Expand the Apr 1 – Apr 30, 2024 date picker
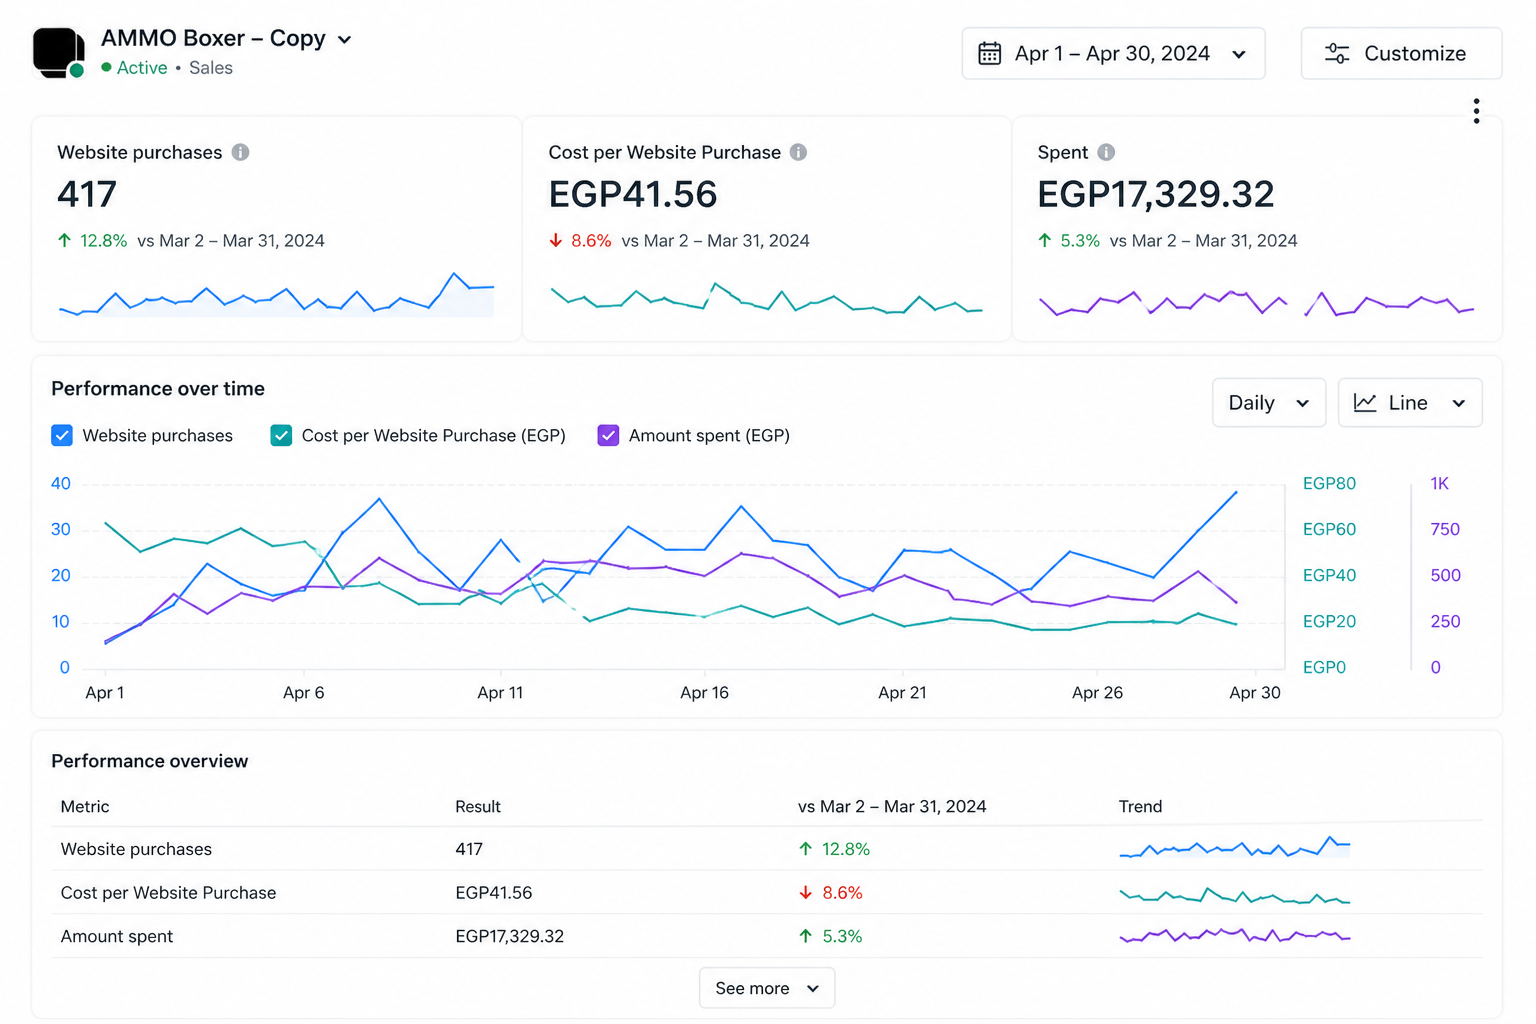Image resolution: width=1536 pixels, height=1024 pixels. pos(1113,53)
